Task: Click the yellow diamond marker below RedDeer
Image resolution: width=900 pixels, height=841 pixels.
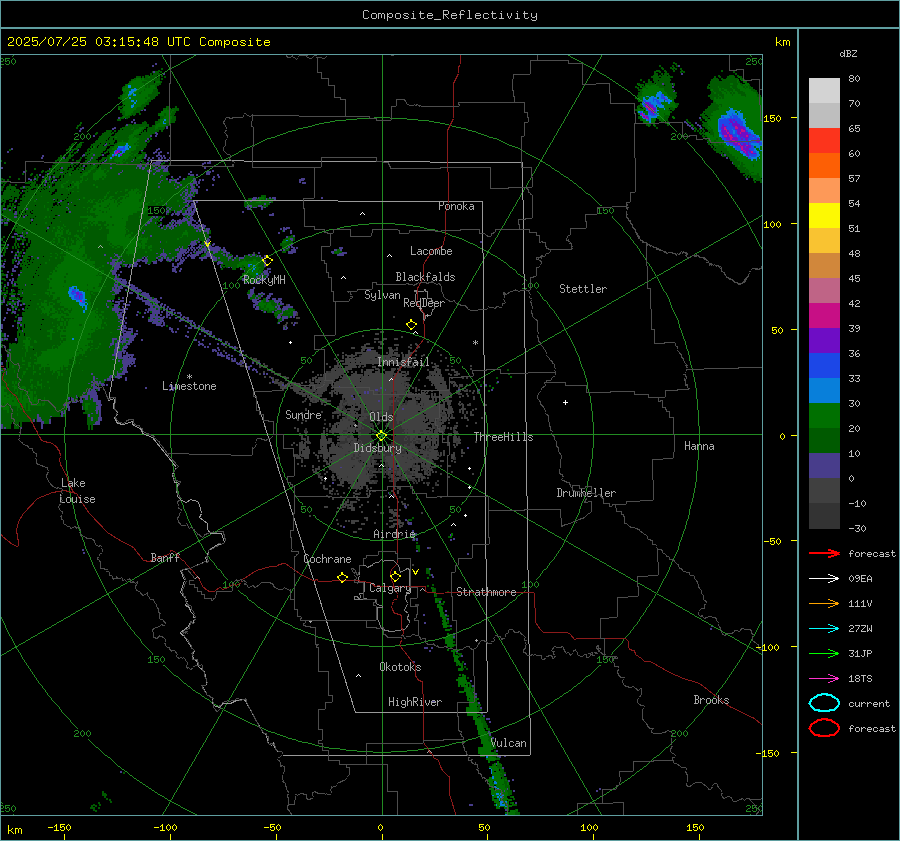Action: click(x=412, y=325)
